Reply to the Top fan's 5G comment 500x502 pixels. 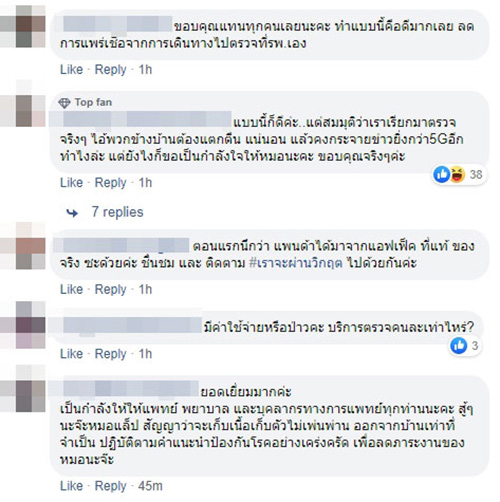tap(111, 183)
